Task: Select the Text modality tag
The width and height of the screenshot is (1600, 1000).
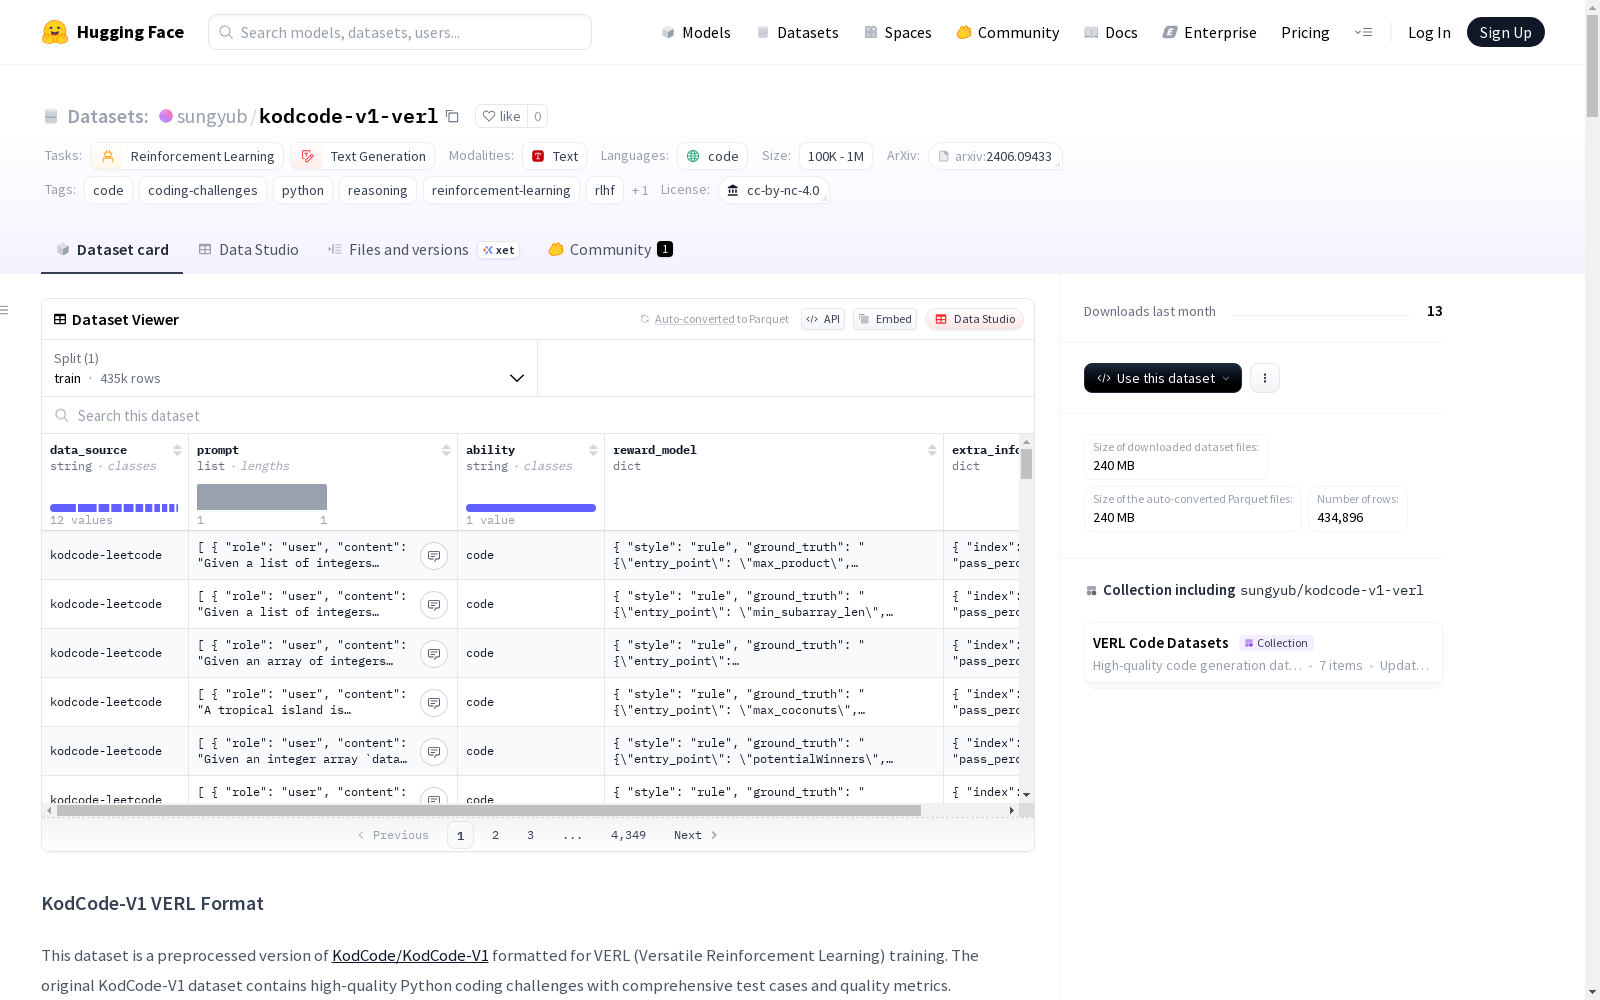Action: (x=555, y=156)
